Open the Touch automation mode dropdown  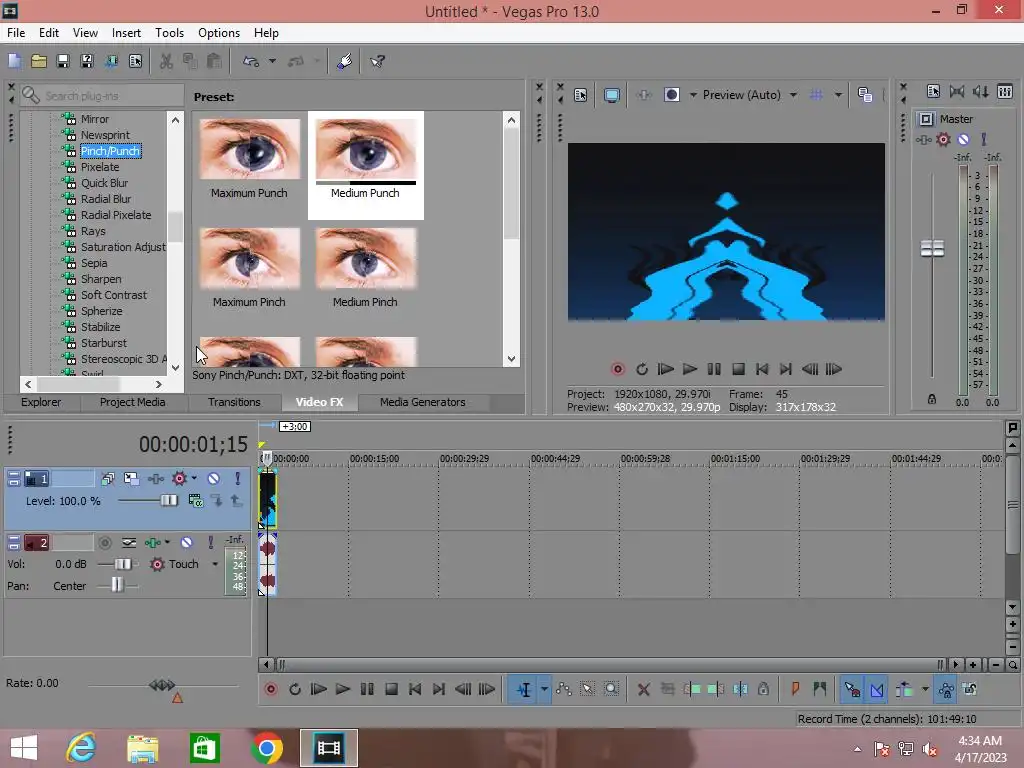215,564
